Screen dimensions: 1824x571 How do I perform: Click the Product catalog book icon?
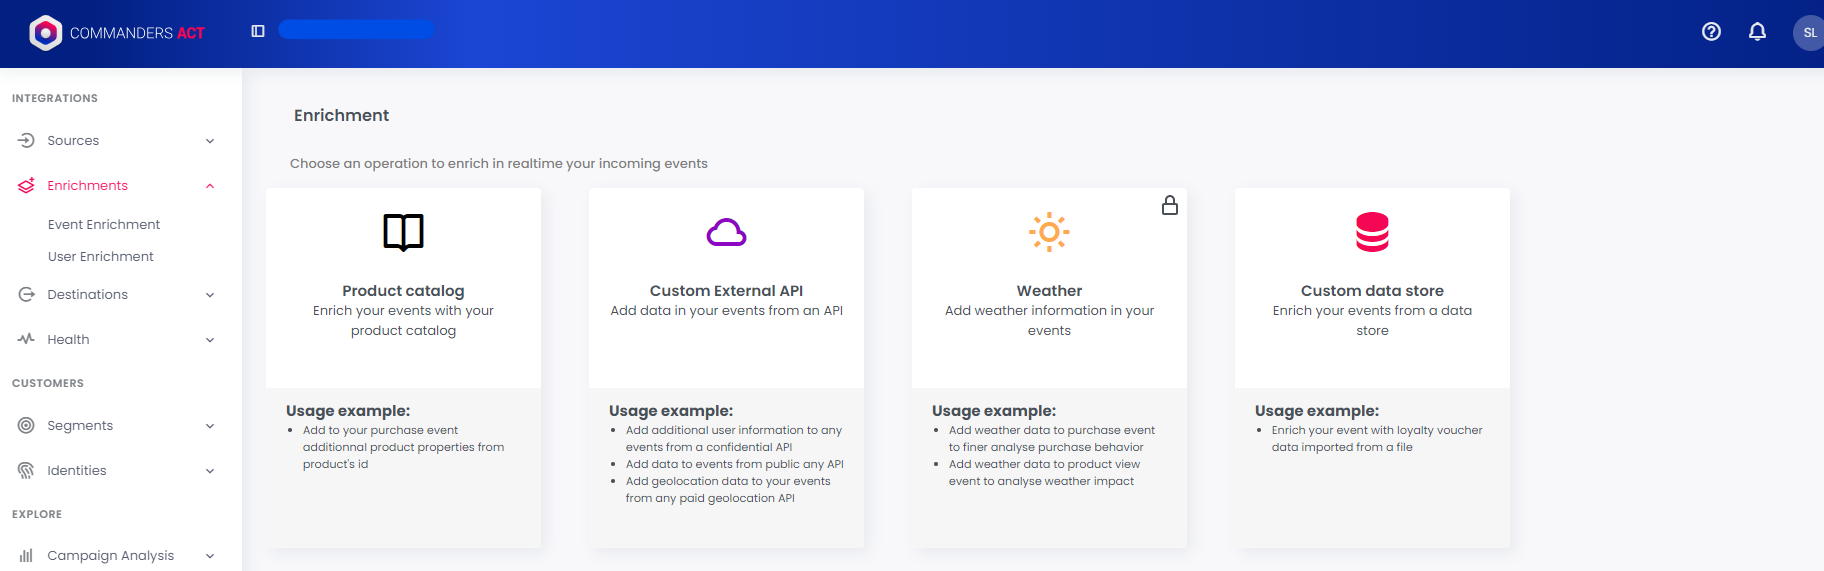coord(403,232)
